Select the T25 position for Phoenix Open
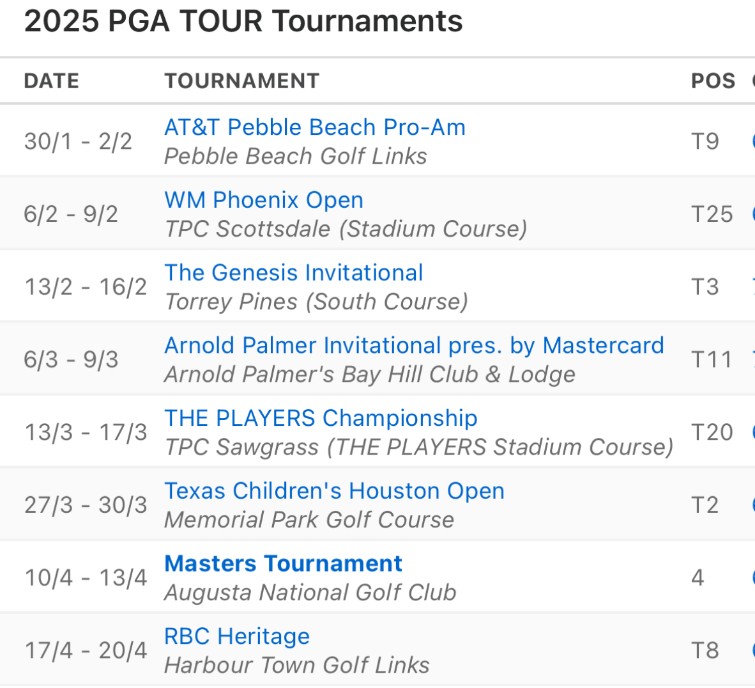 pyautogui.click(x=712, y=214)
